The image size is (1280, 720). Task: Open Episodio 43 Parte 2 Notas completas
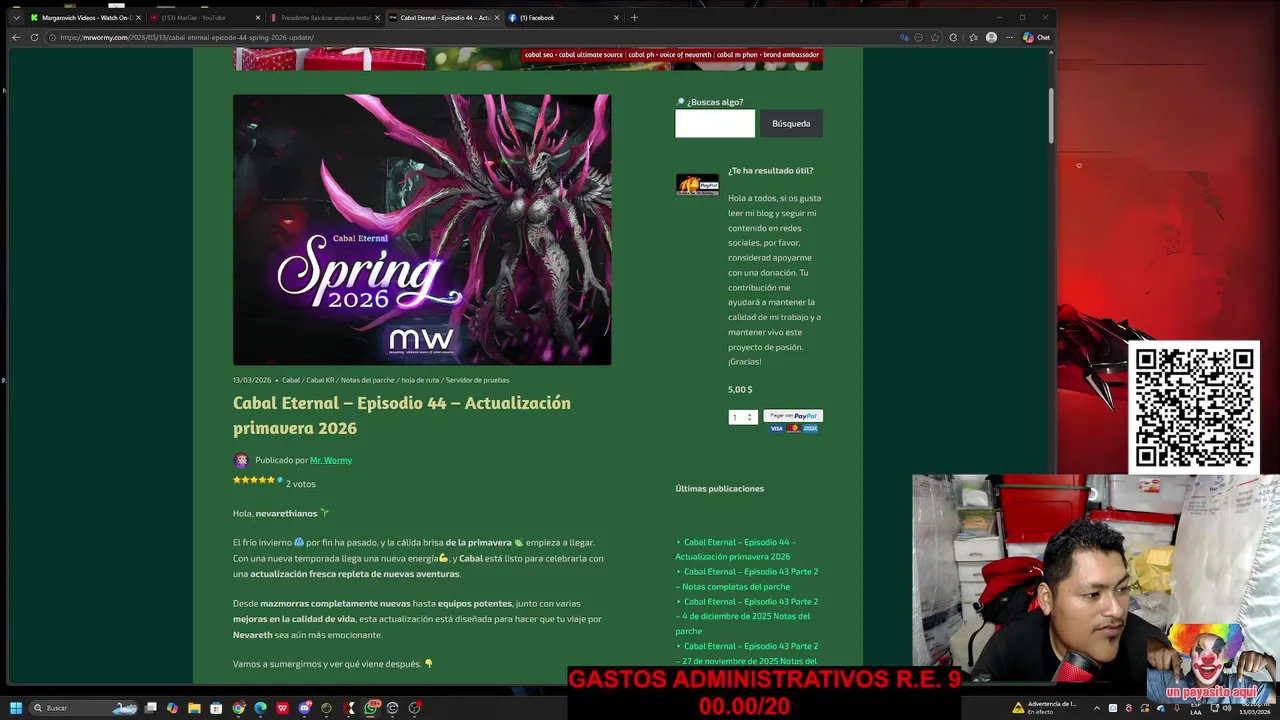coord(747,579)
